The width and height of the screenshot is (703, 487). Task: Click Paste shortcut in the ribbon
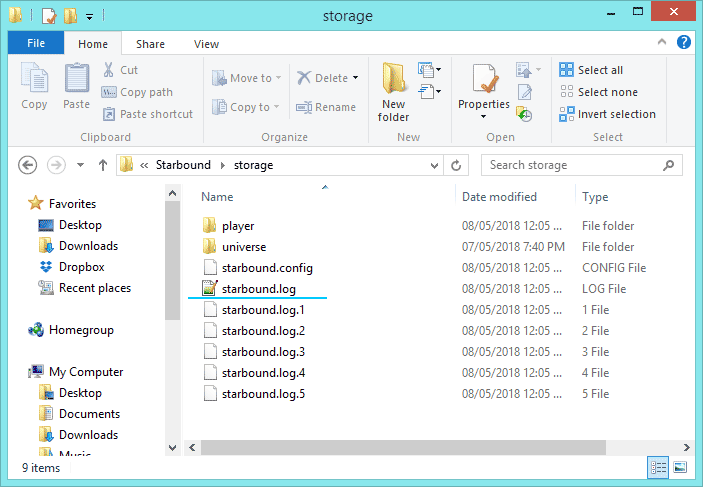coord(148,114)
